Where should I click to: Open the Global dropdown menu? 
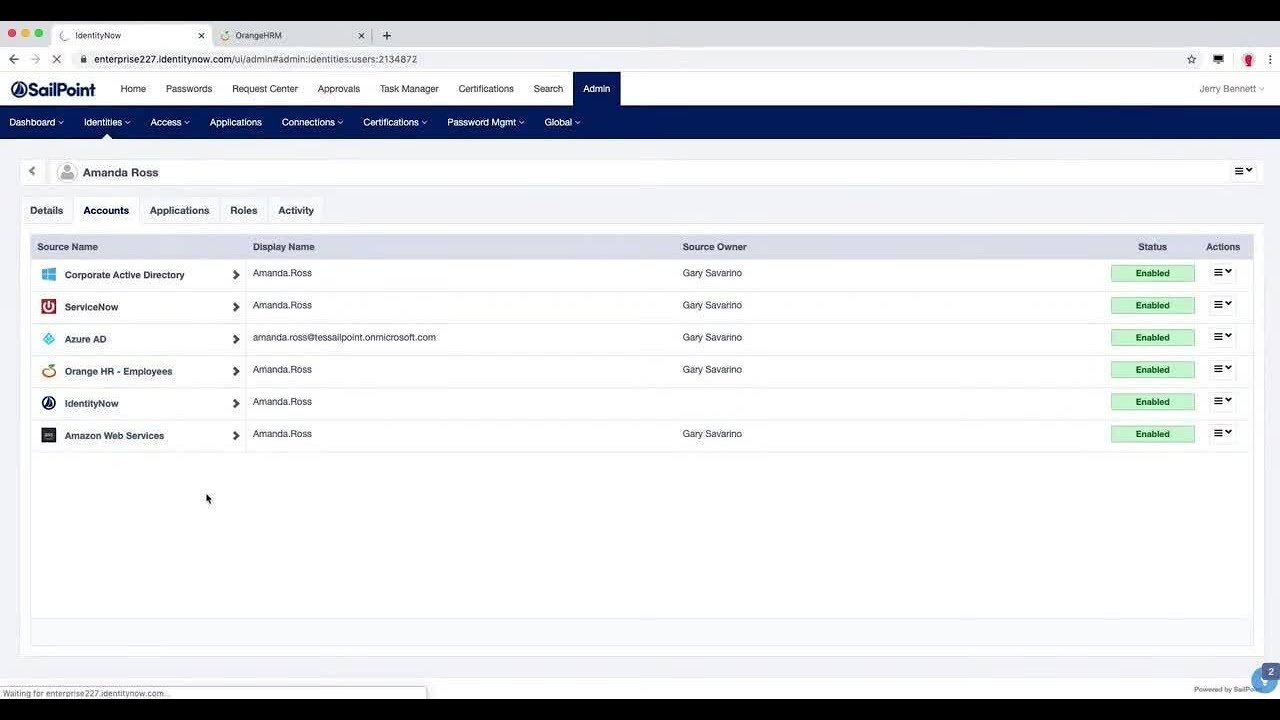point(562,122)
